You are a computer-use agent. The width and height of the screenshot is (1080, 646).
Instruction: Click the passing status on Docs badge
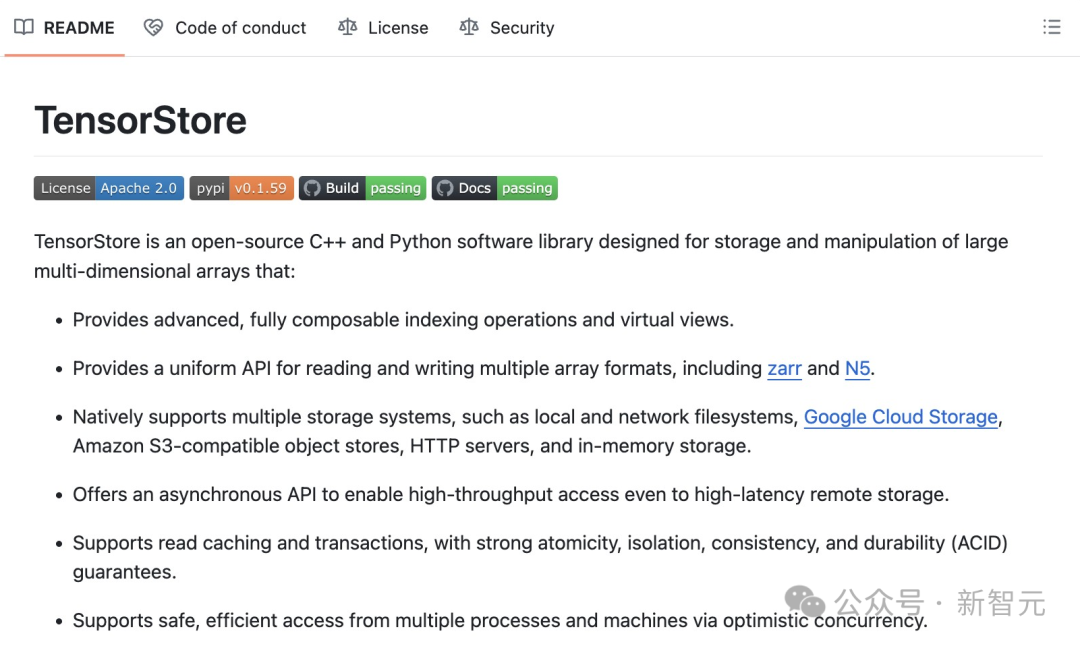(527, 188)
